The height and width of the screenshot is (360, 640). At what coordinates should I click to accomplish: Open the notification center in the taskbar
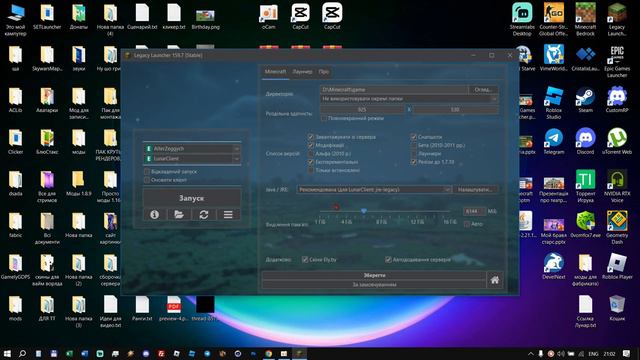point(627,353)
